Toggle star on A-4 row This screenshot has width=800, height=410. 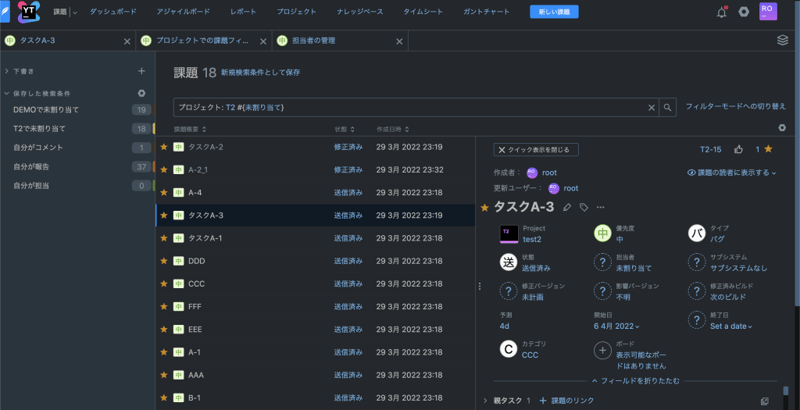tap(164, 193)
